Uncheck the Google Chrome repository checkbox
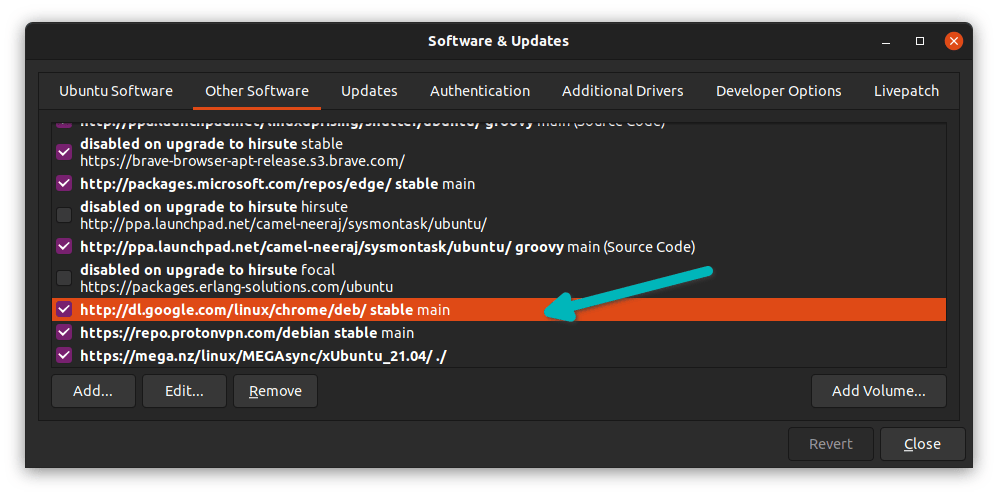This screenshot has height=496, width=998. click(64, 310)
